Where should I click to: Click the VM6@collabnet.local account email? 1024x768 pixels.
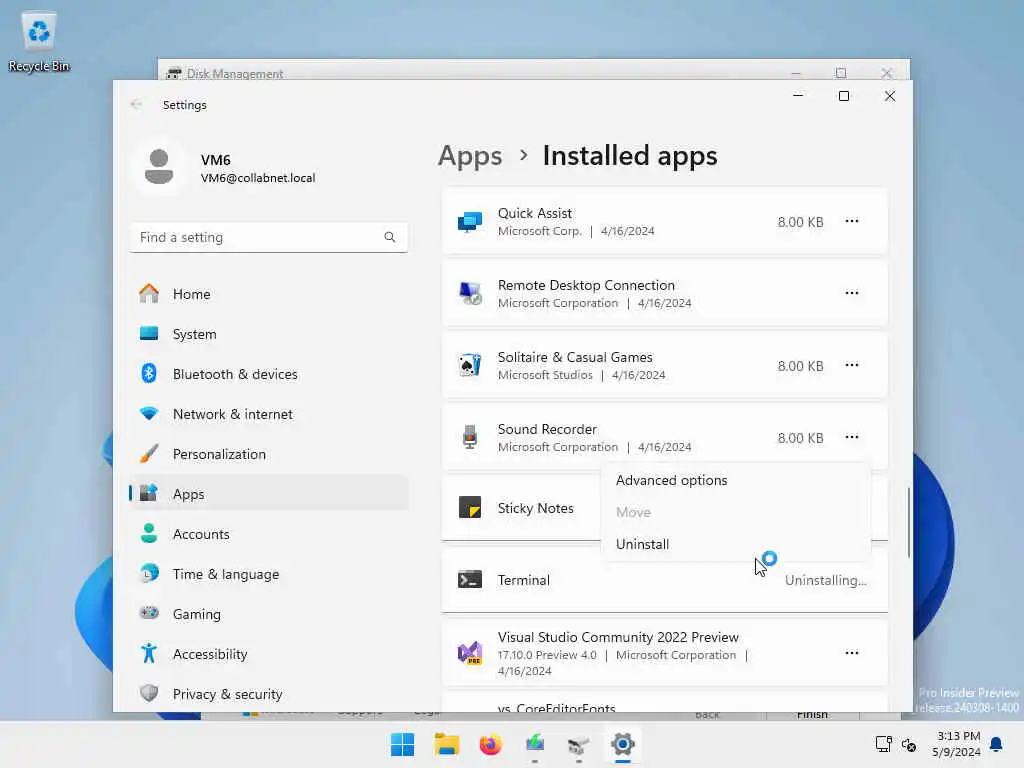click(x=258, y=178)
